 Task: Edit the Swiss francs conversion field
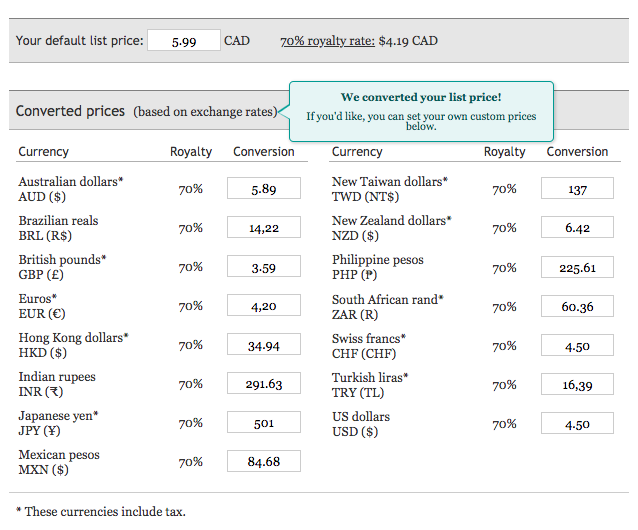(x=577, y=345)
